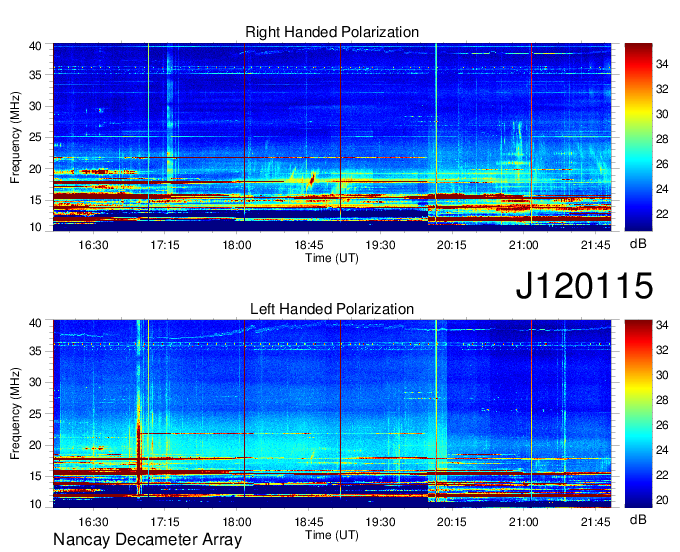
Task: Click the "21:45" tick of Left Handed plot
Action: [x=595, y=522]
